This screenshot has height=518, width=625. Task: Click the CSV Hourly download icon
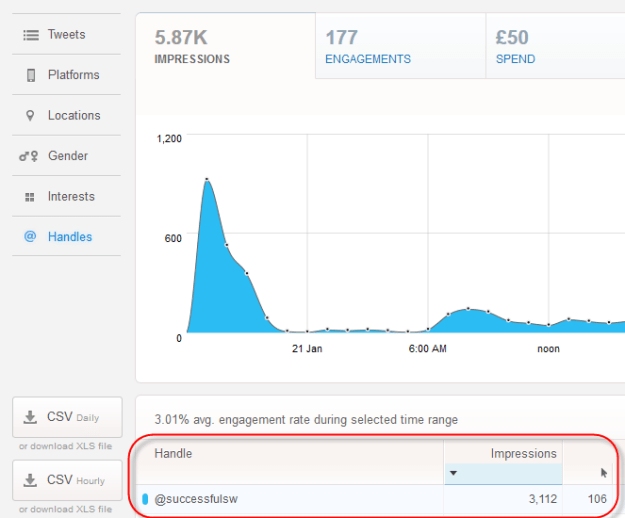[28, 480]
